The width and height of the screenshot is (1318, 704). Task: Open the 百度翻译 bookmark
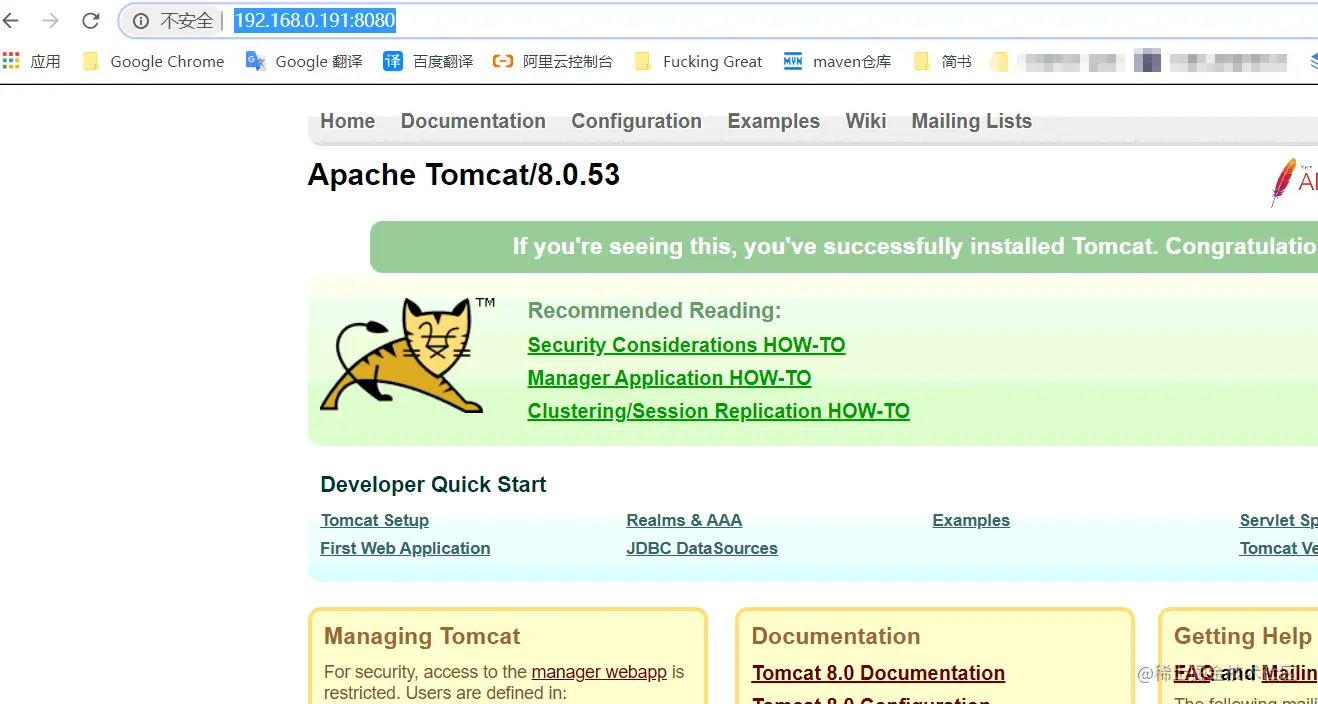pyautogui.click(x=428, y=61)
